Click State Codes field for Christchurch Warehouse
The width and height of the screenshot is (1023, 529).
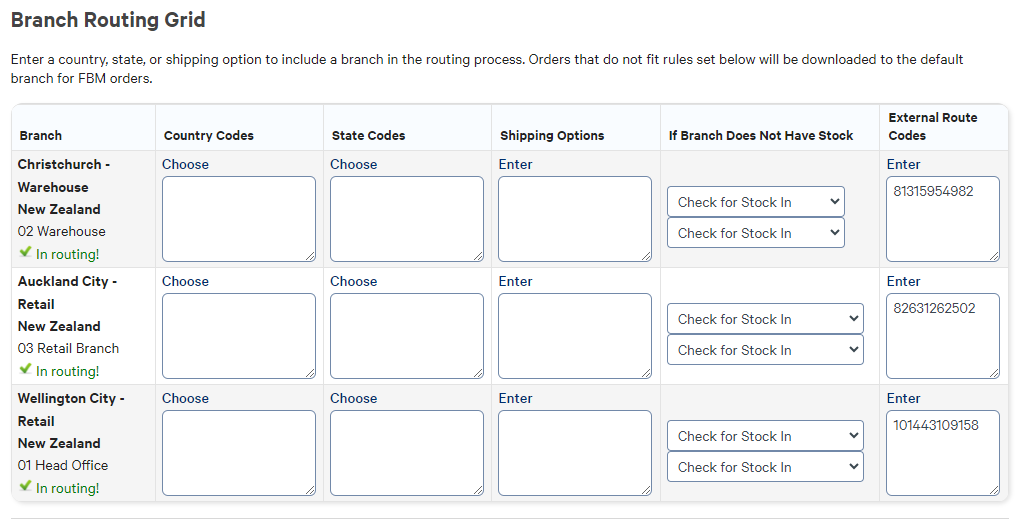406,219
